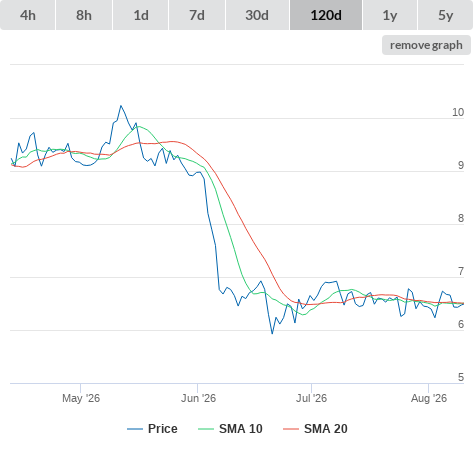Click the remove graph button
This screenshot has width=474, height=455.
point(426,45)
